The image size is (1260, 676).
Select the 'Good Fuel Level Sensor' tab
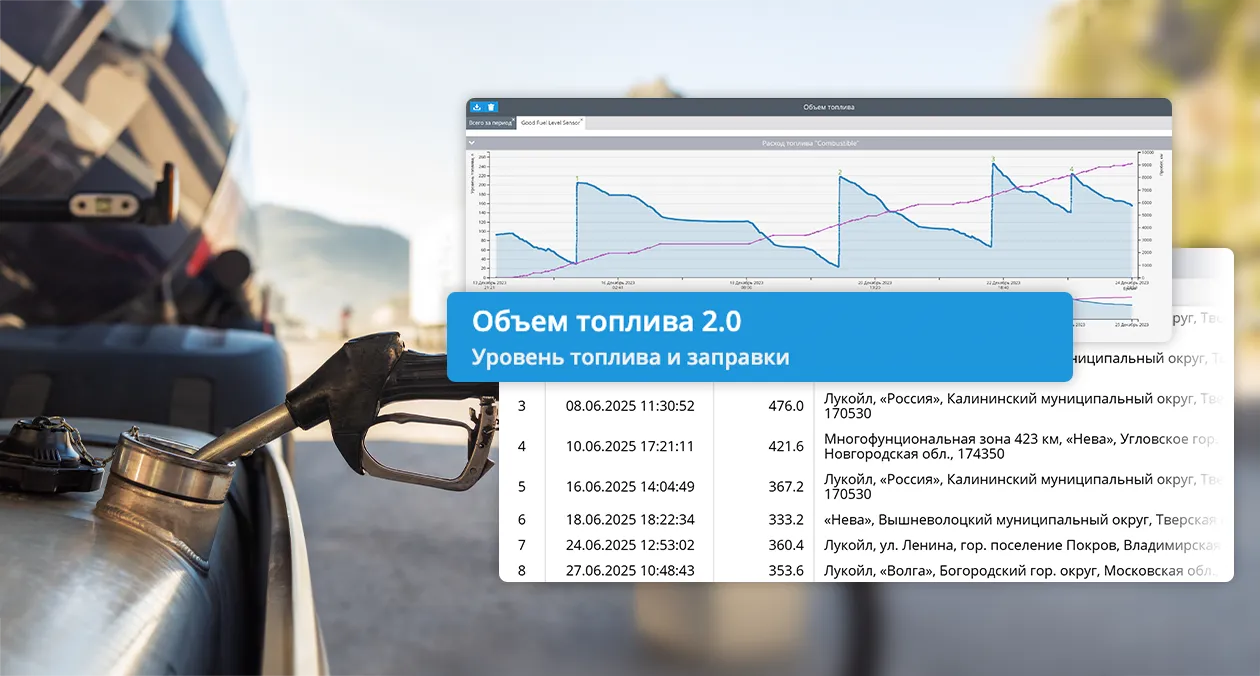pyautogui.click(x=550, y=123)
